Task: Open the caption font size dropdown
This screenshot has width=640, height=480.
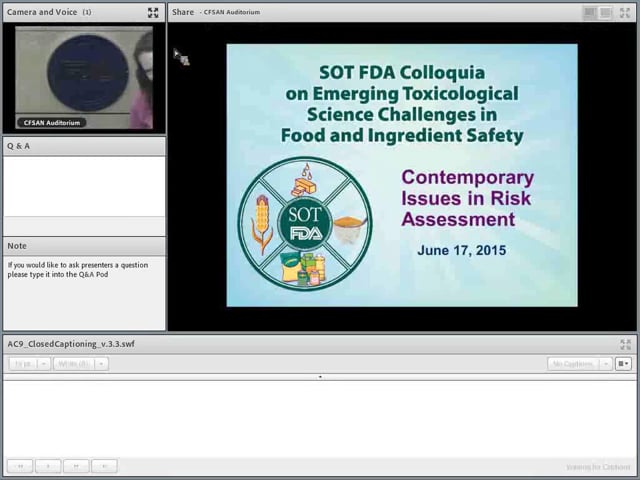Action: [29, 363]
